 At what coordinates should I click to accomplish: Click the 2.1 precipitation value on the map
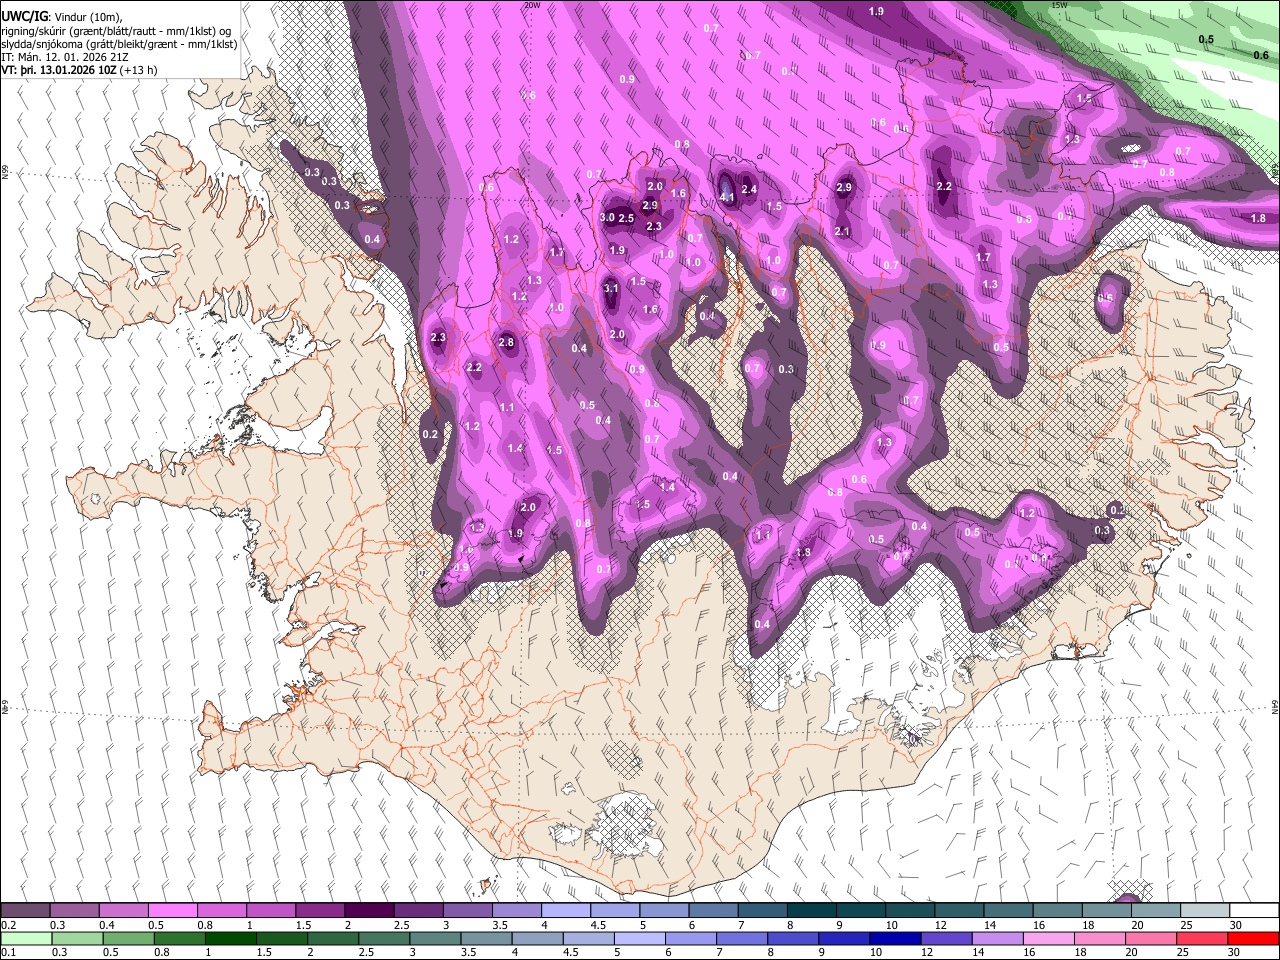point(842,232)
